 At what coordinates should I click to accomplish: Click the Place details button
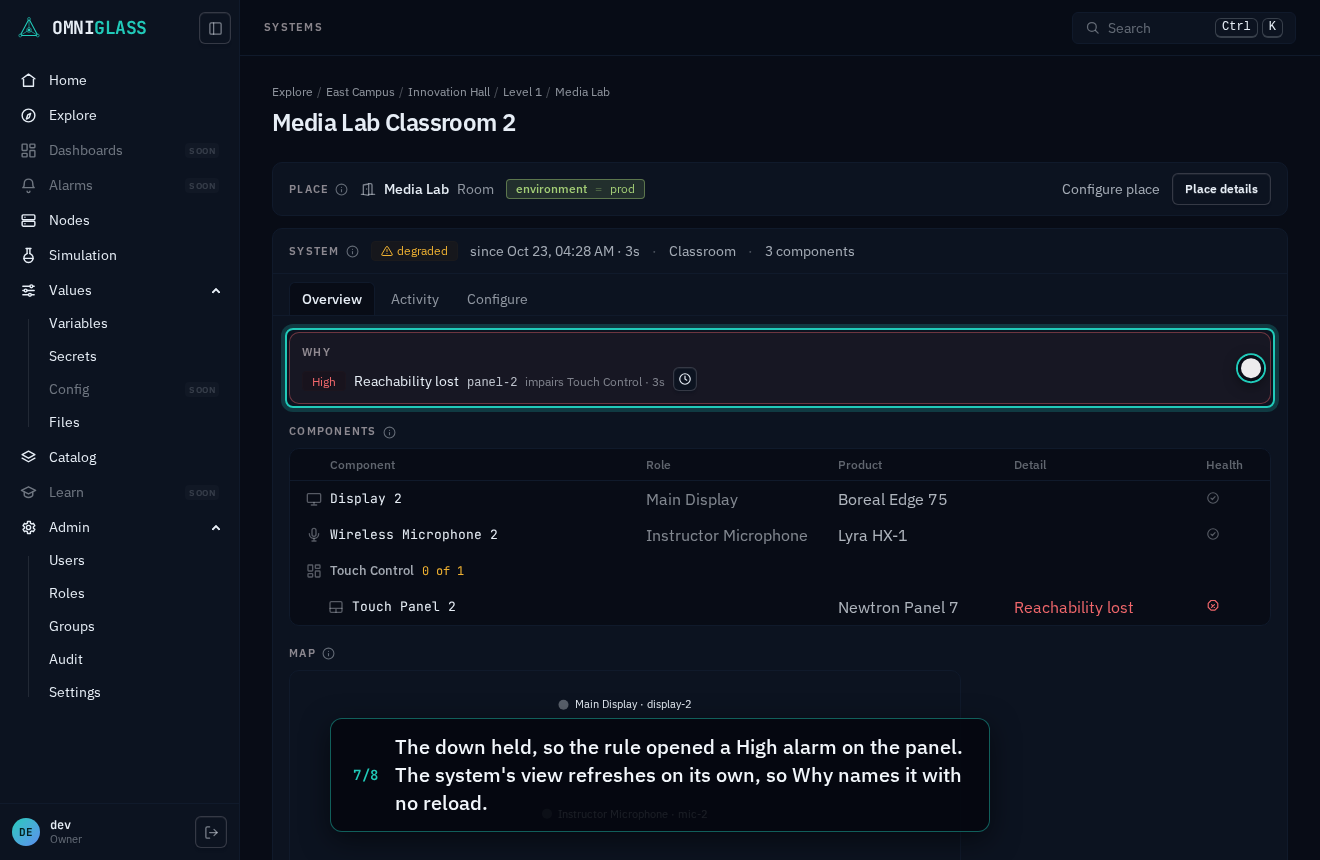pyautogui.click(x=1221, y=189)
